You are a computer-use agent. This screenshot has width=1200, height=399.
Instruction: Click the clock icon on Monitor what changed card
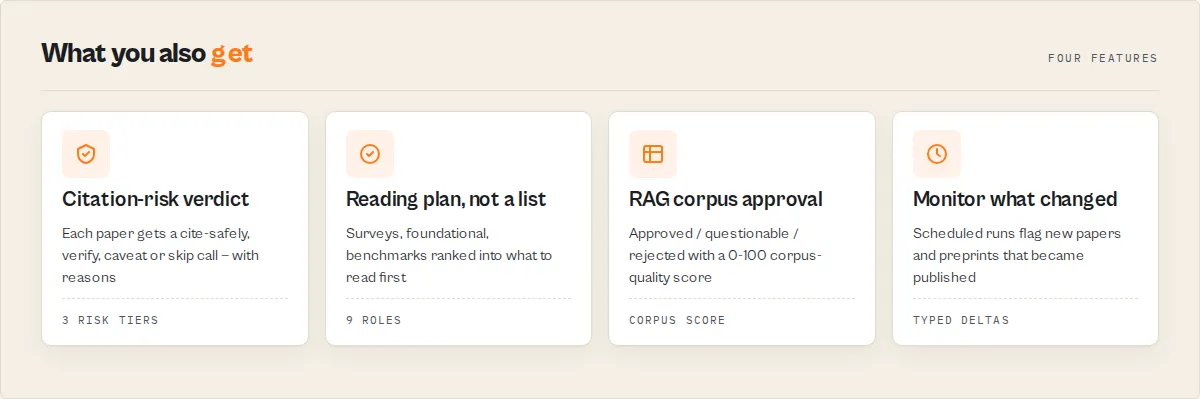937,154
